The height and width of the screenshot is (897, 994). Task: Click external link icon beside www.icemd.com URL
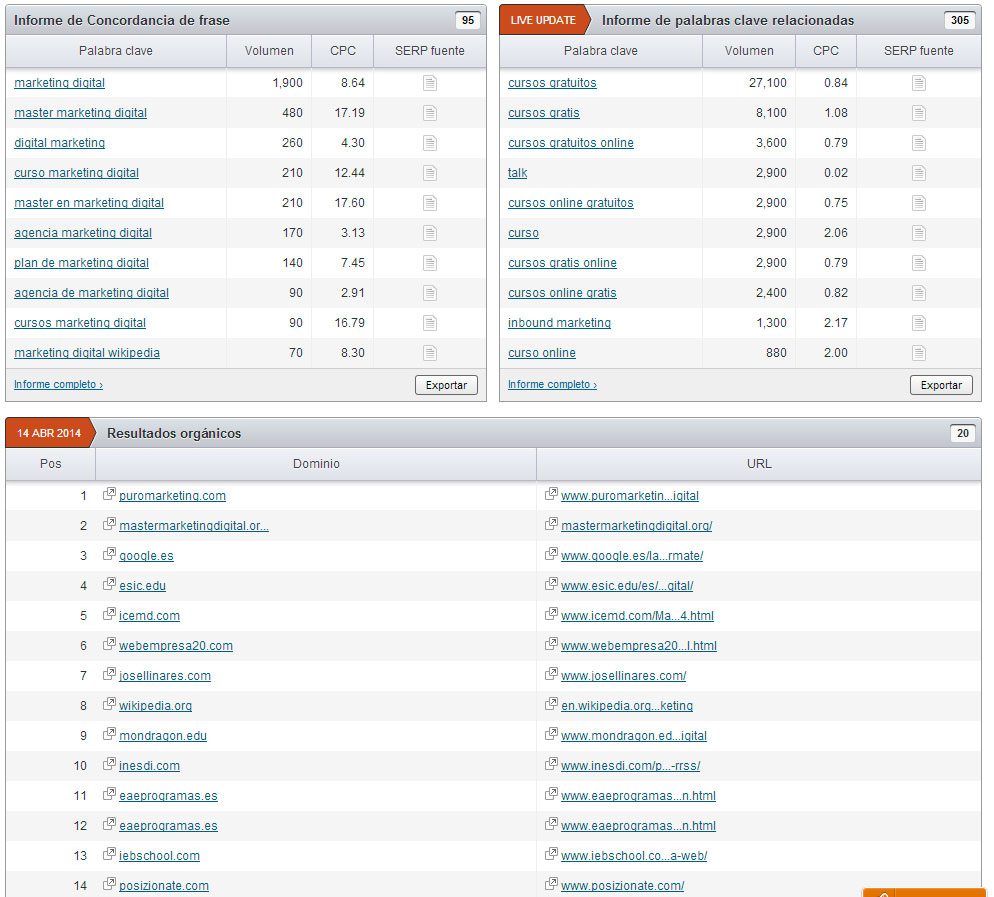click(551, 614)
